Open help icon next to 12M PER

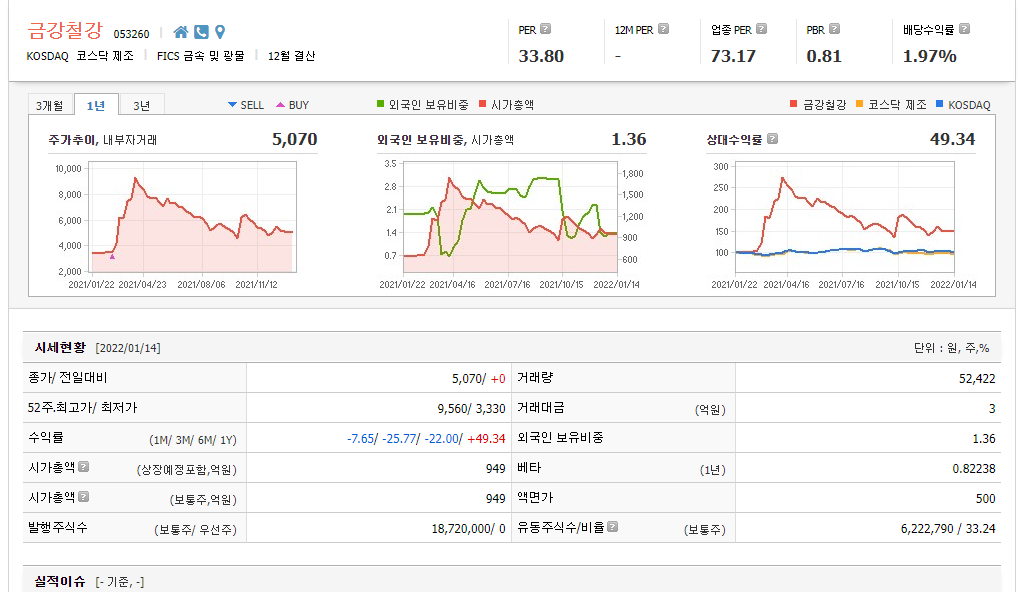click(x=663, y=29)
